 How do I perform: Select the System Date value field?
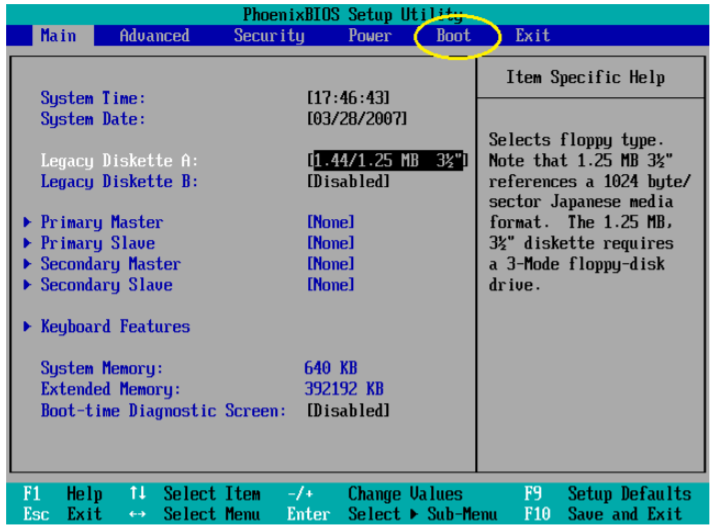[x=357, y=119]
